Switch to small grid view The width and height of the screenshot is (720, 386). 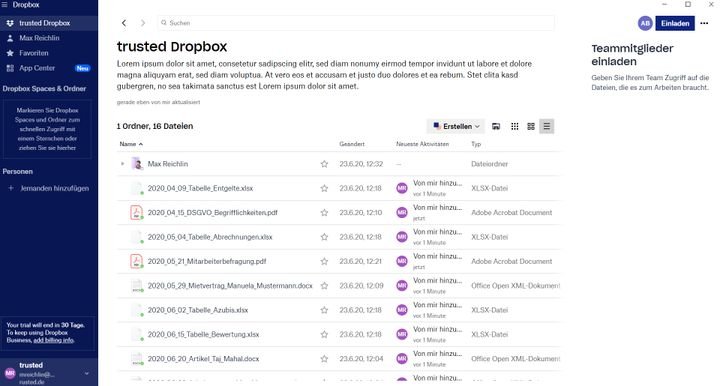click(515, 126)
